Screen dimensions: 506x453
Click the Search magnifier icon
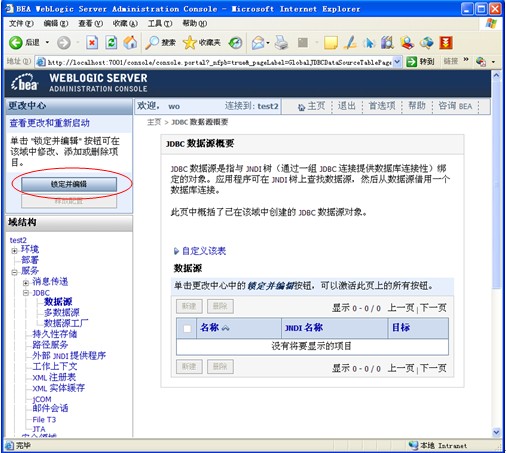coord(152,42)
